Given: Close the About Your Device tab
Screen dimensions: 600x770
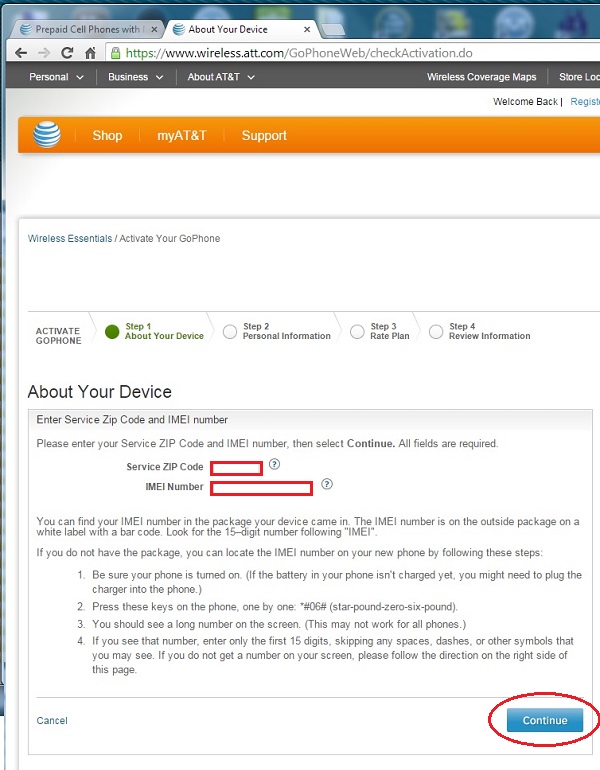Looking at the screenshot, I should click(x=307, y=29).
